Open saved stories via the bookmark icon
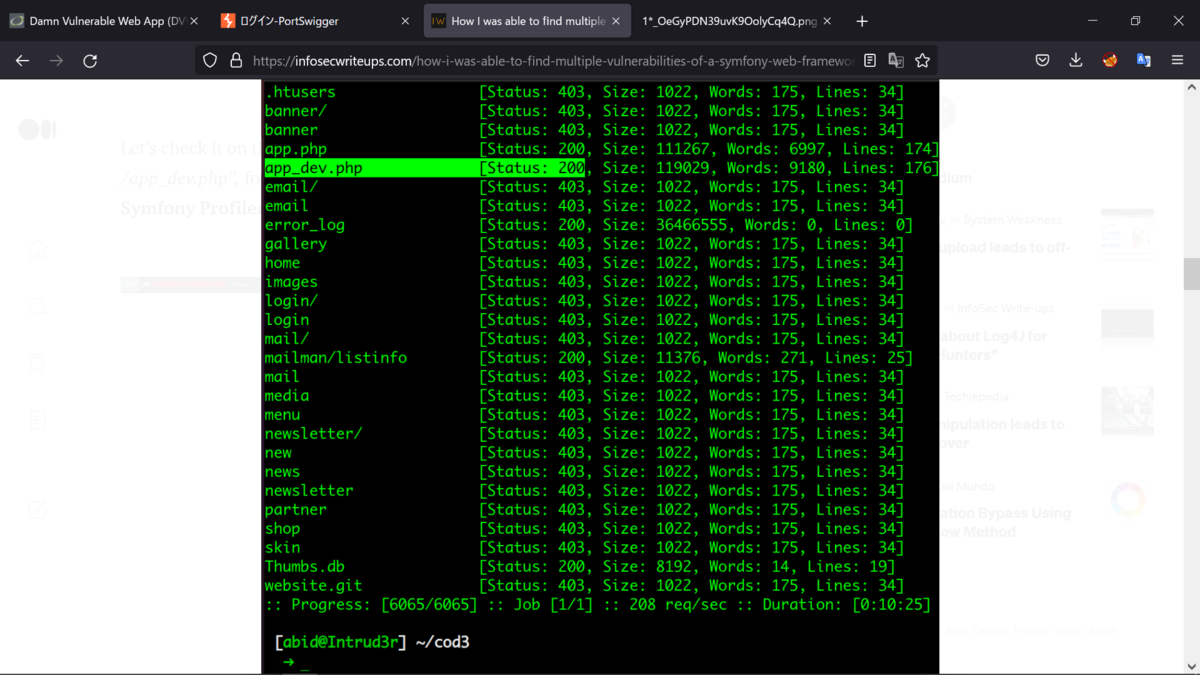Viewport: 1200px width, 675px height. click(x=37, y=363)
